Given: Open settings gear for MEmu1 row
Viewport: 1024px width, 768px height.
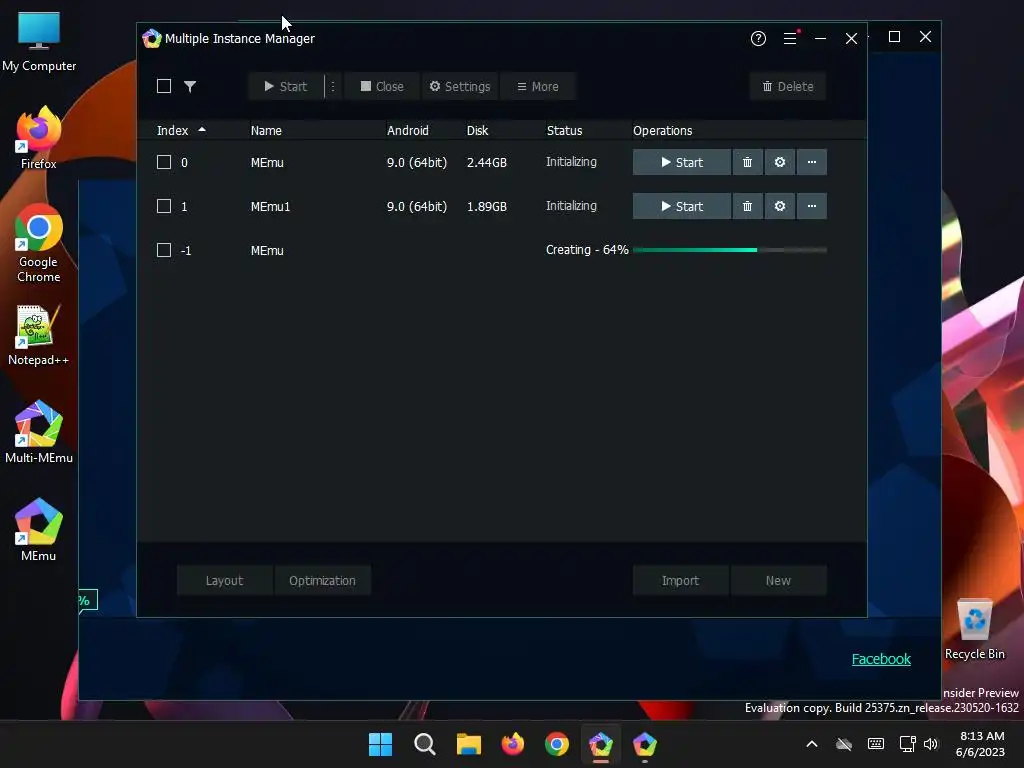Looking at the screenshot, I should [780, 206].
